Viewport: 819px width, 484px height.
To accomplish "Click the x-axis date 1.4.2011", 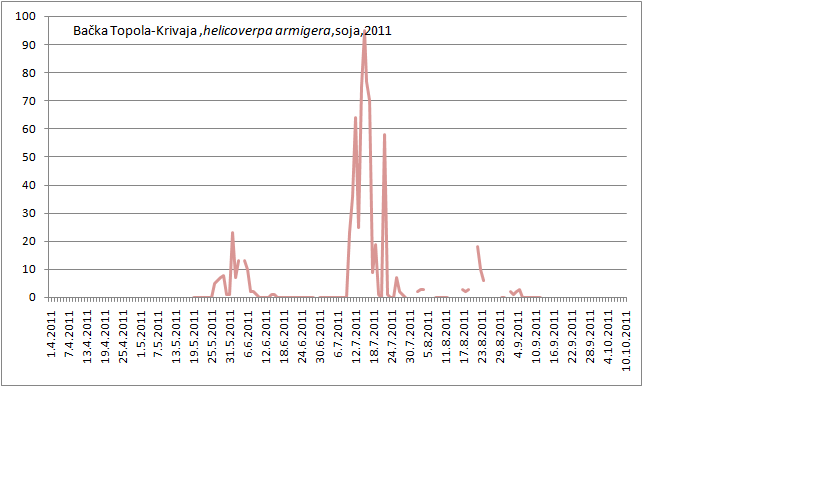I will click(51, 340).
